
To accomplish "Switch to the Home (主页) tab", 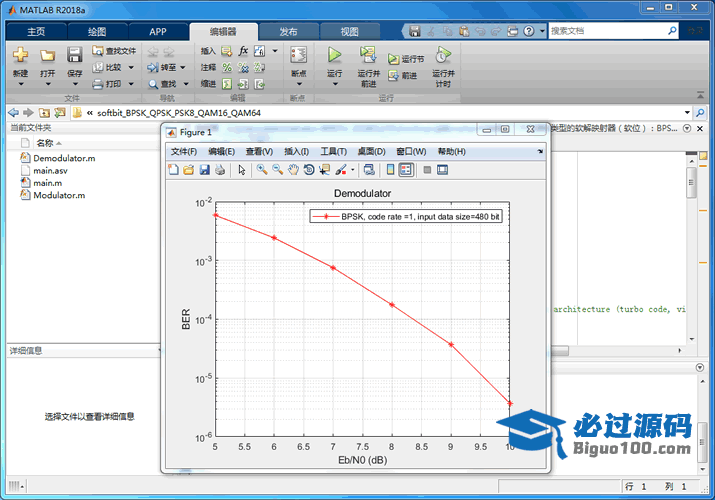I will [x=36, y=31].
